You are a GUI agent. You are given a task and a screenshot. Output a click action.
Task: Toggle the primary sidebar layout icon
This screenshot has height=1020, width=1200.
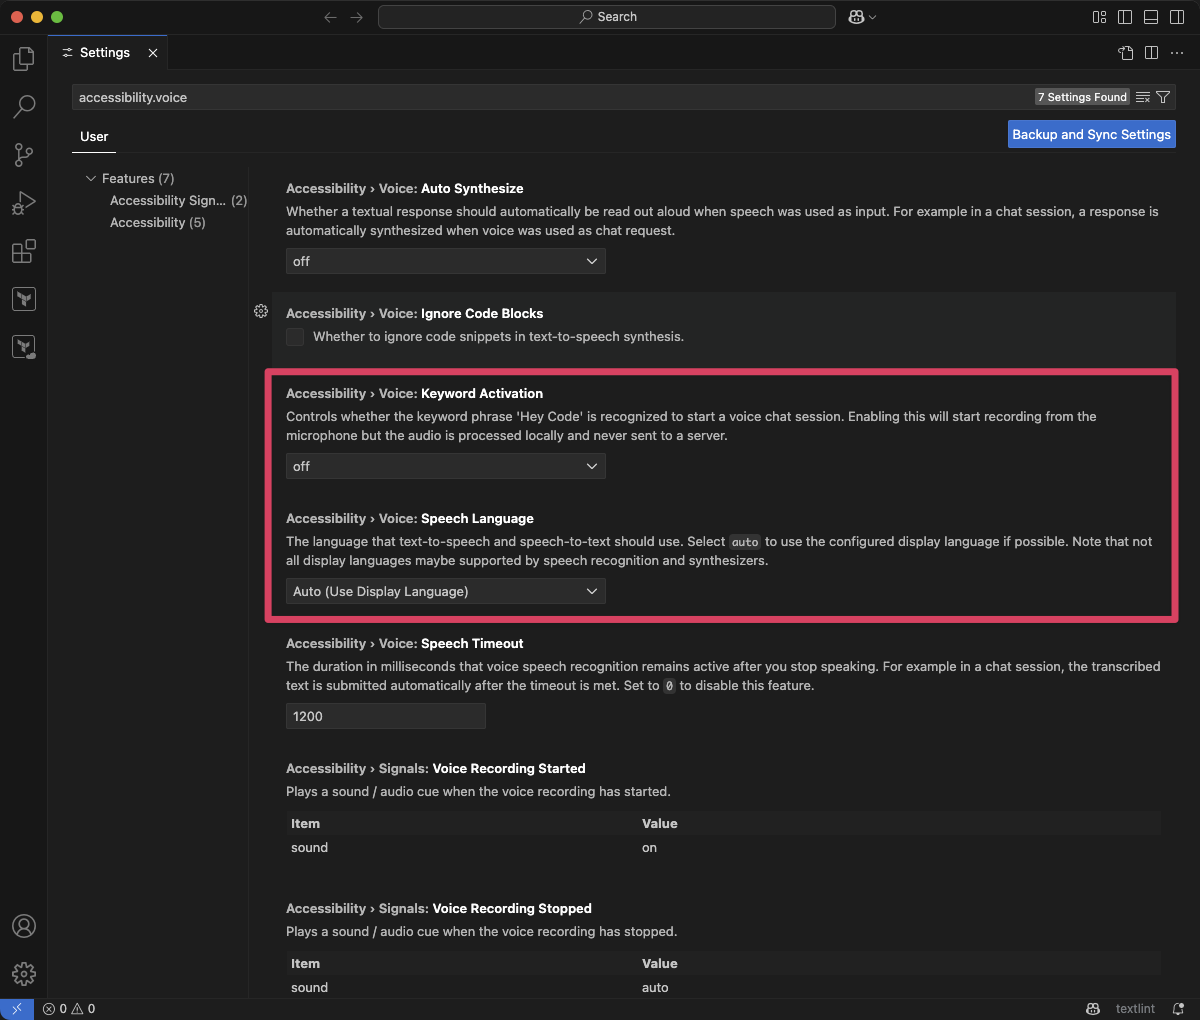click(1125, 17)
